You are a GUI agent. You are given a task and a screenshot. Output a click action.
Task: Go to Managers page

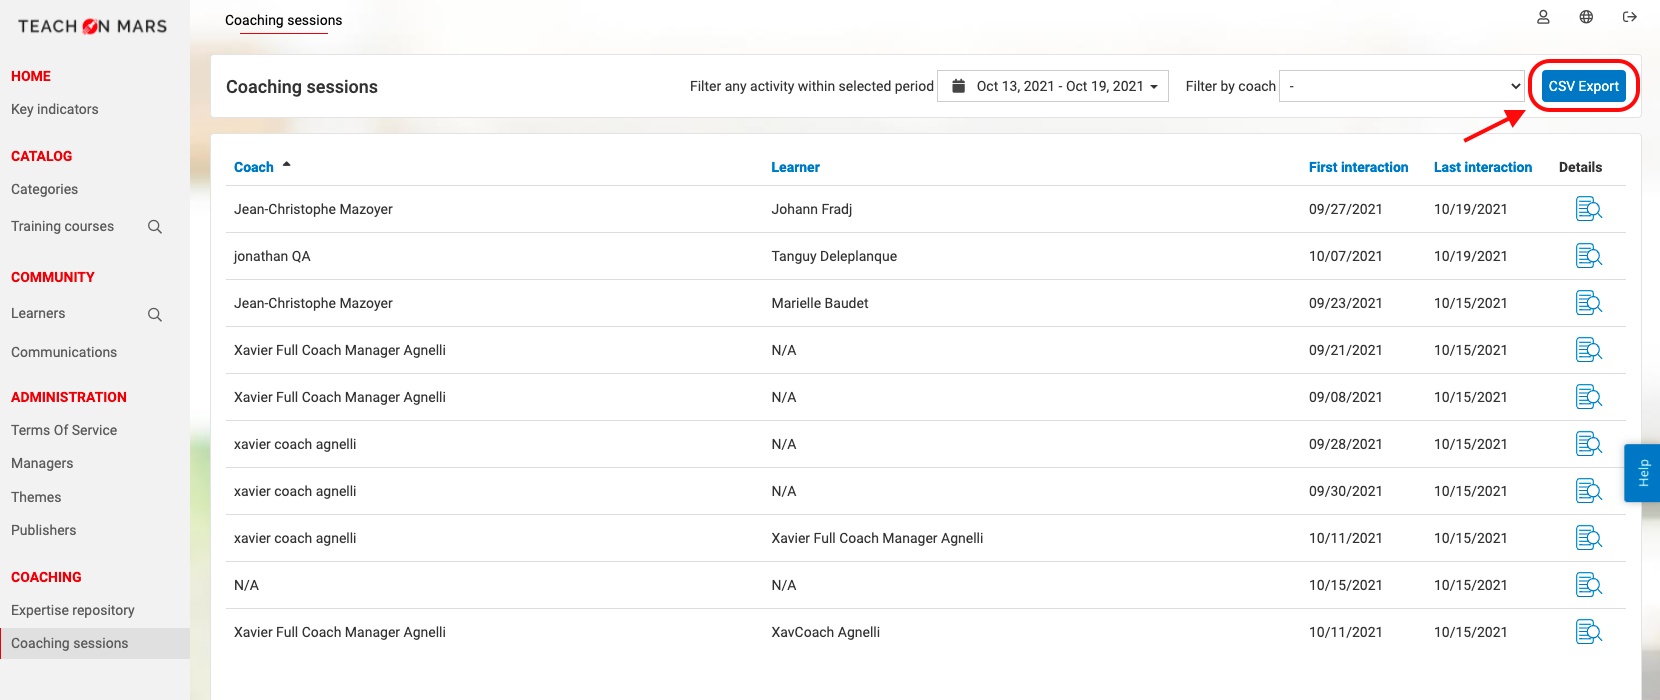point(42,463)
